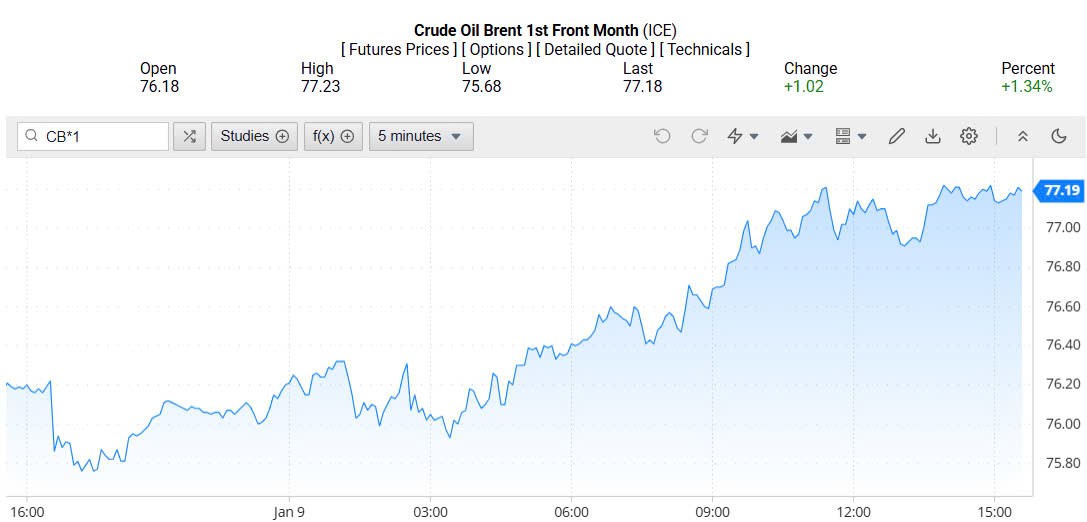Screen dimensions: 1087x522
Task: Open the Futures Prices link
Action: (398, 50)
